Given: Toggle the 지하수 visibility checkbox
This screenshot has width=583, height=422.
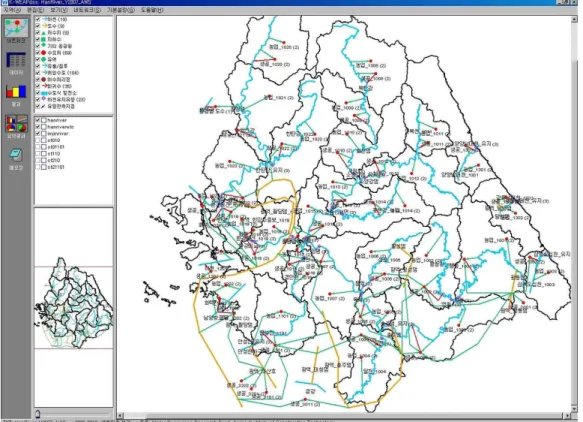Looking at the screenshot, I should coord(38,39).
